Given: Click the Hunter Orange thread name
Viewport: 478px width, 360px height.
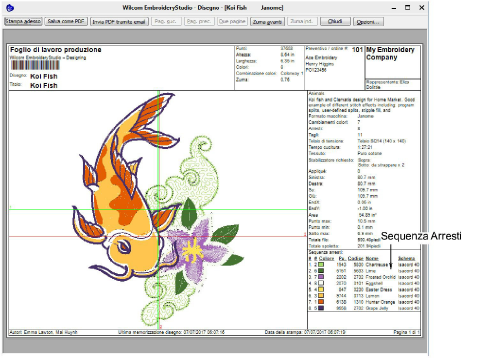Looking at the screenshot, I should [x=380, y=302].
